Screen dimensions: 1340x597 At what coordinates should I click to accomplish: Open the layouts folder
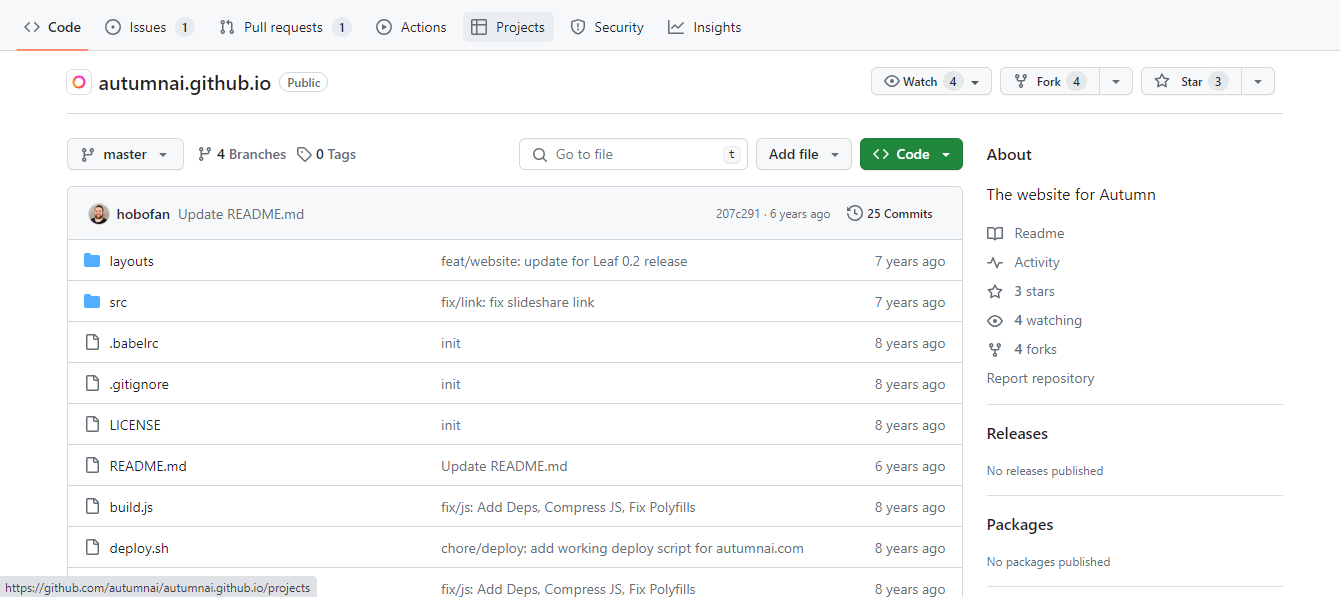click(x=132, y=261)
